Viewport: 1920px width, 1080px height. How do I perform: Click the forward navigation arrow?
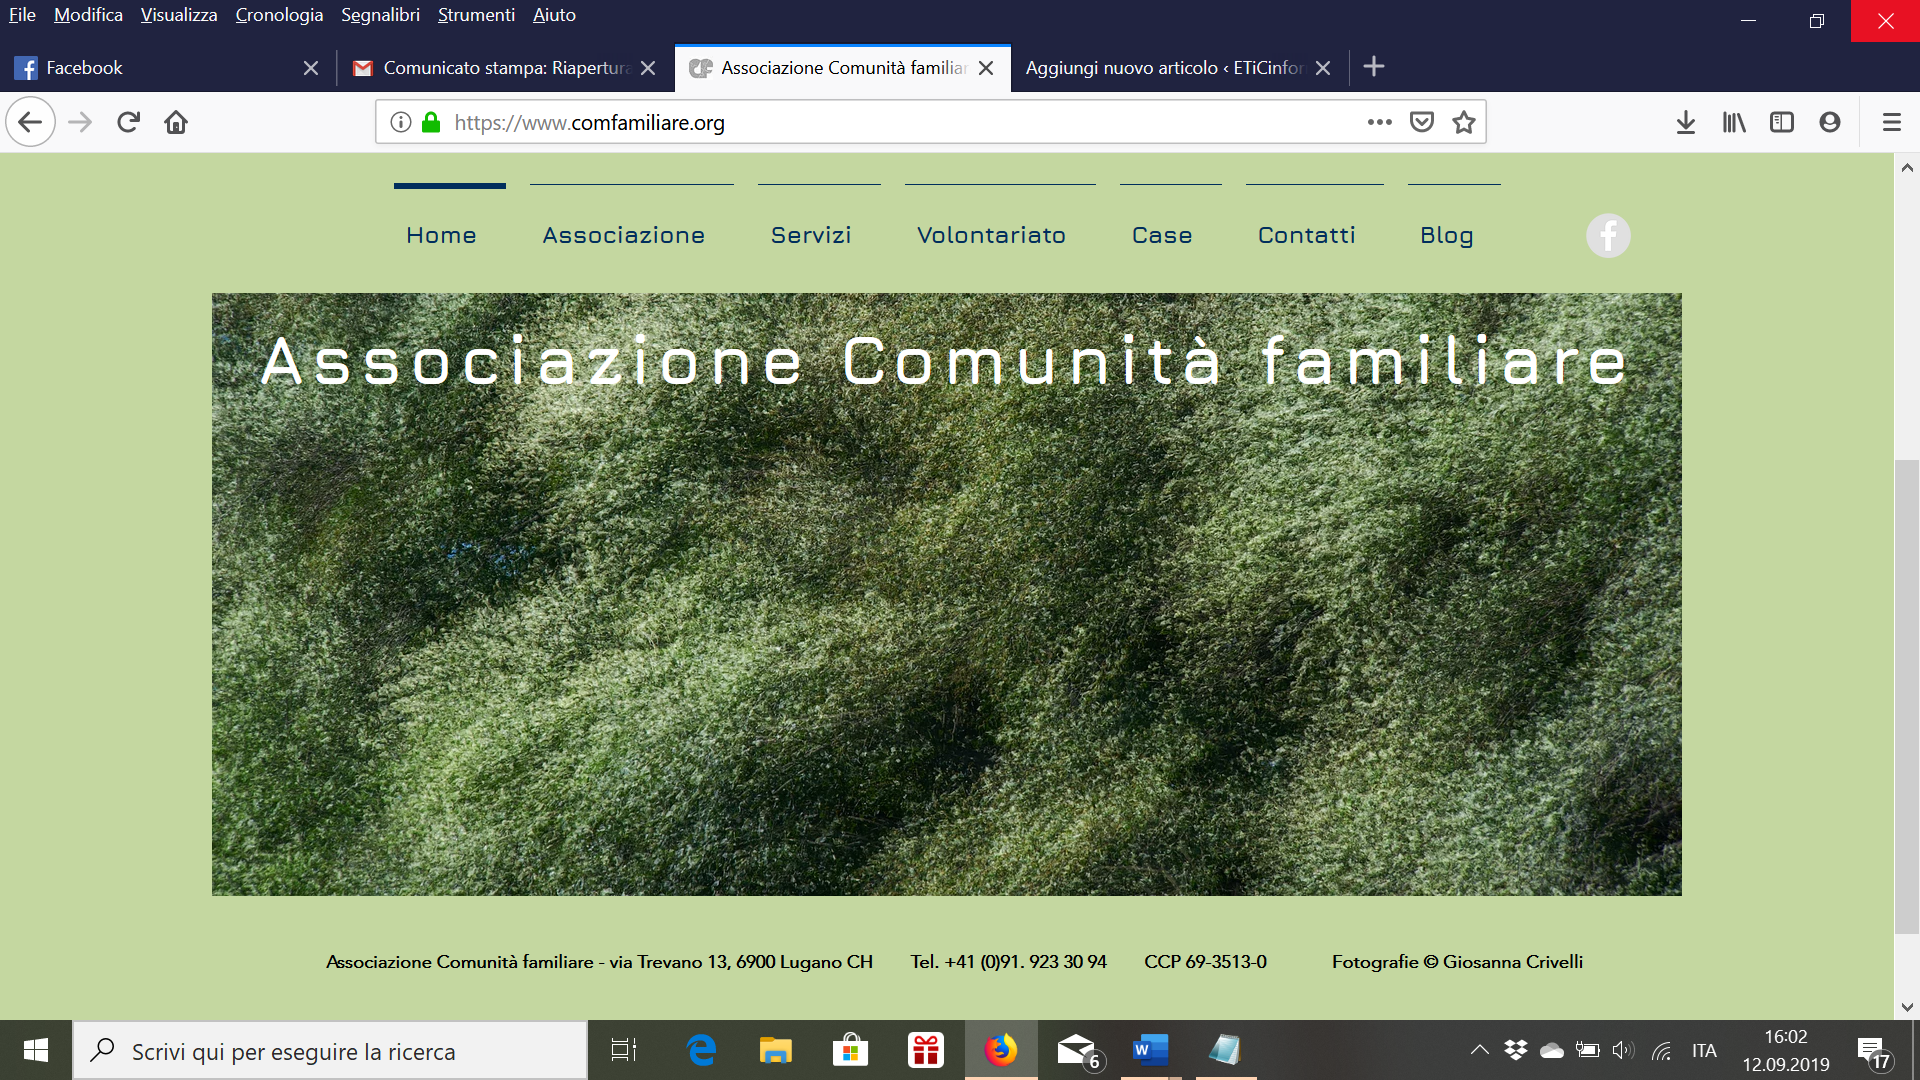click(x=80, y=122)
